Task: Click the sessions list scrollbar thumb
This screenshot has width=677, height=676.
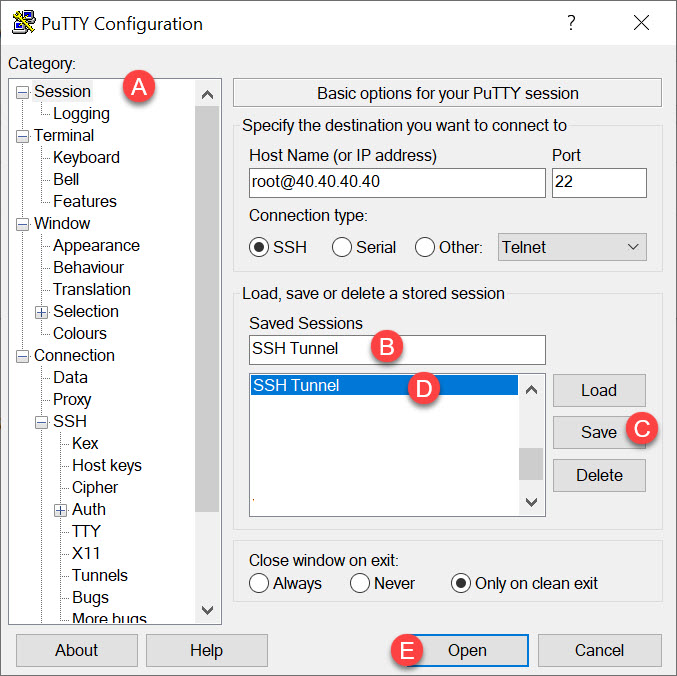Action: point(531,464)
